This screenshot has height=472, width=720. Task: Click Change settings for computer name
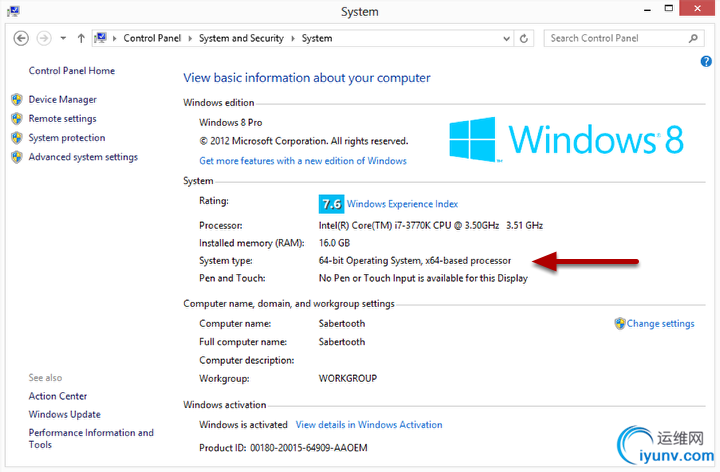(x=660, y=324)
